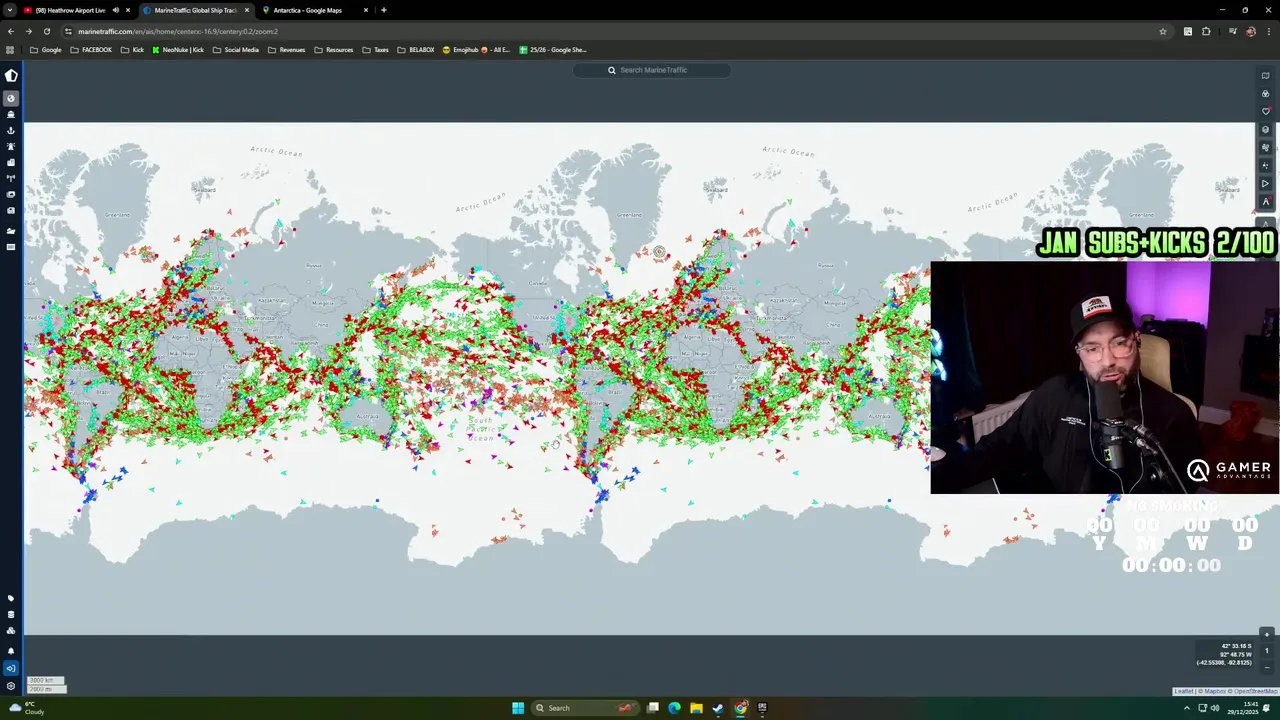This screenshot has height=720, width=1280.
Task: Open the Revenues bookmarks folder
Action: [287, 50]
